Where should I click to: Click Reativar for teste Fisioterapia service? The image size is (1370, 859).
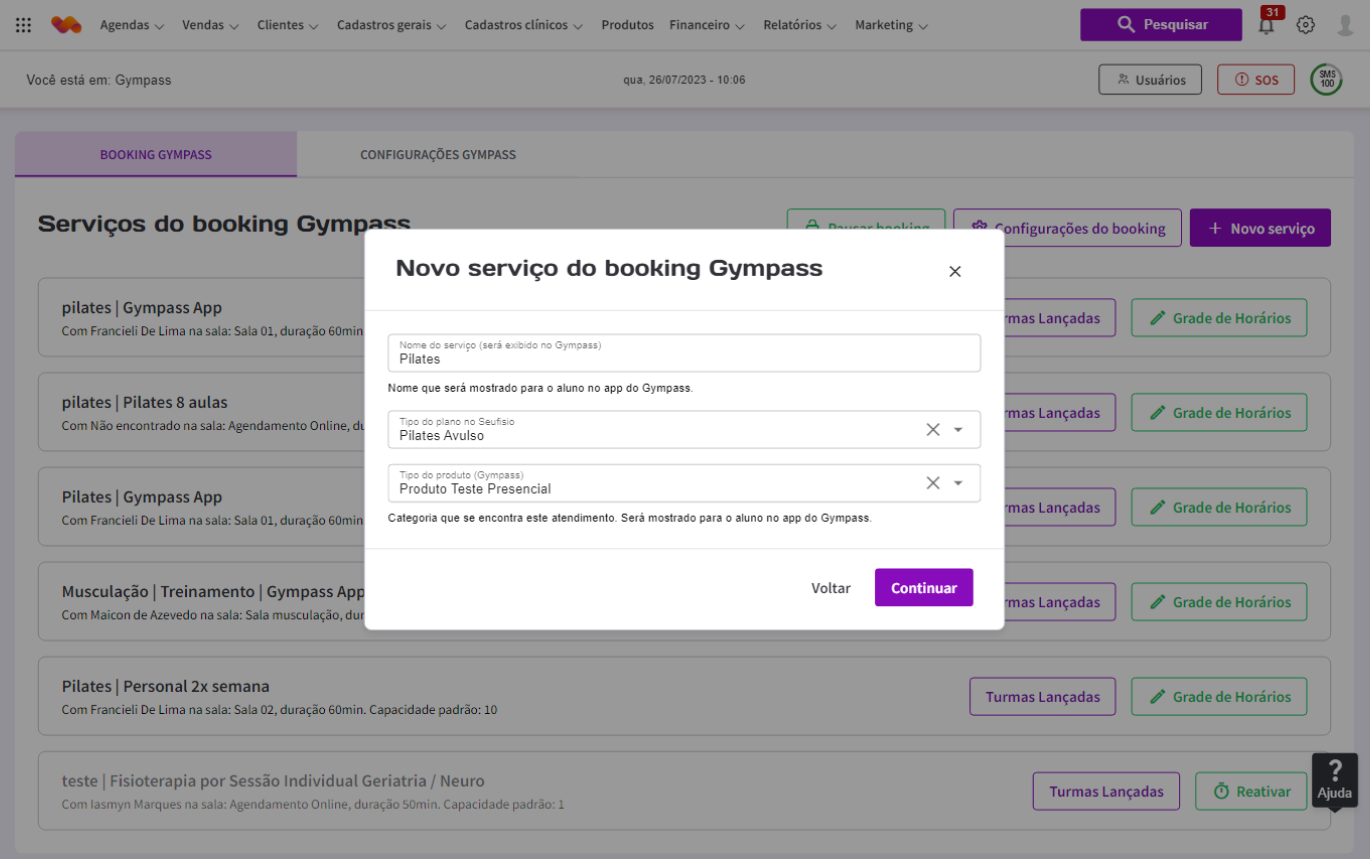[x=1251, y=791]
